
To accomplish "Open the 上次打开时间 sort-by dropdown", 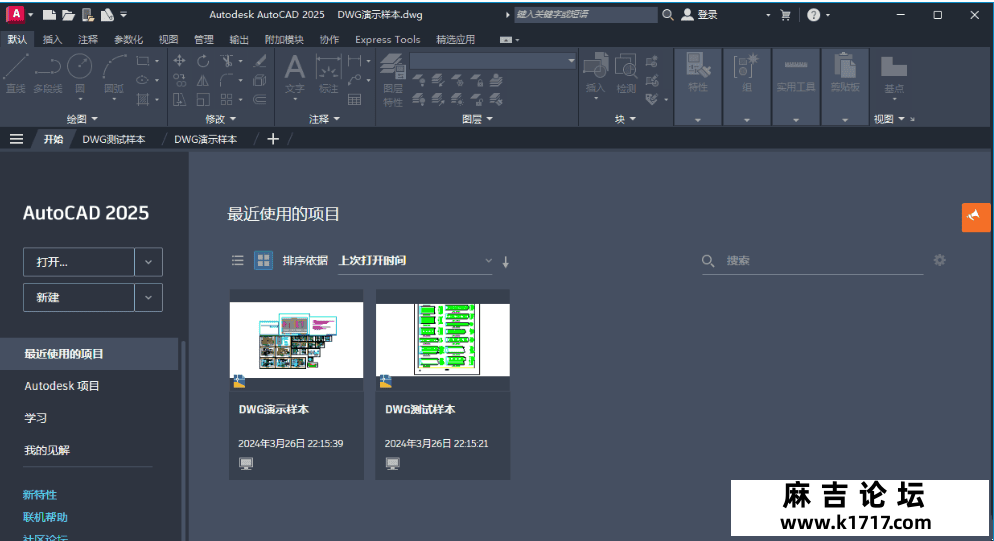I will pos(415,261).
